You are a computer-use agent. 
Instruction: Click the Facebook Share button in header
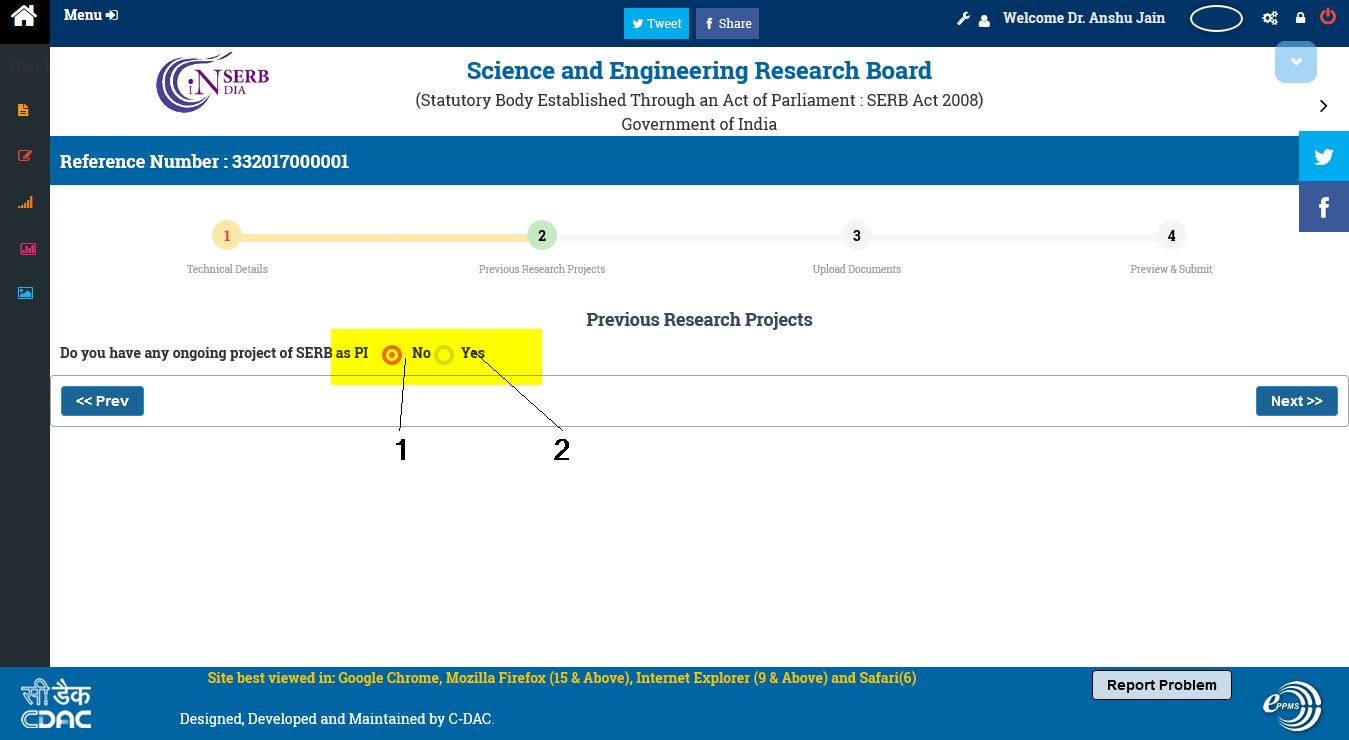[x=727, y=24]
